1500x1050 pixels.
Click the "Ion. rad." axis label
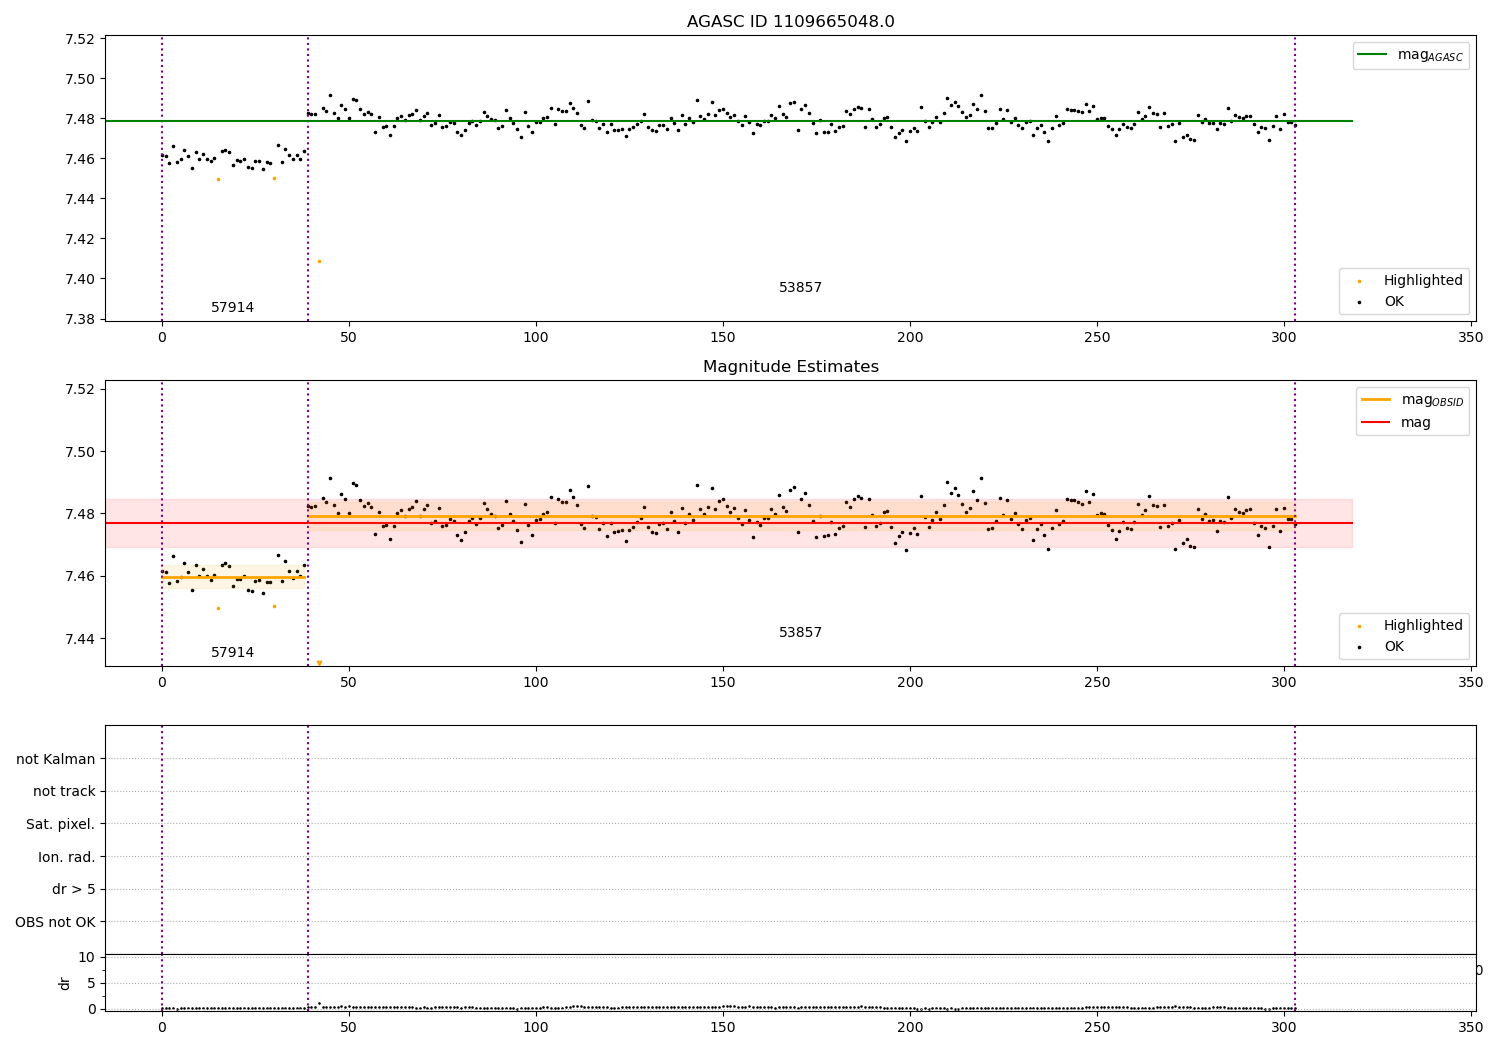click(67, 858)
